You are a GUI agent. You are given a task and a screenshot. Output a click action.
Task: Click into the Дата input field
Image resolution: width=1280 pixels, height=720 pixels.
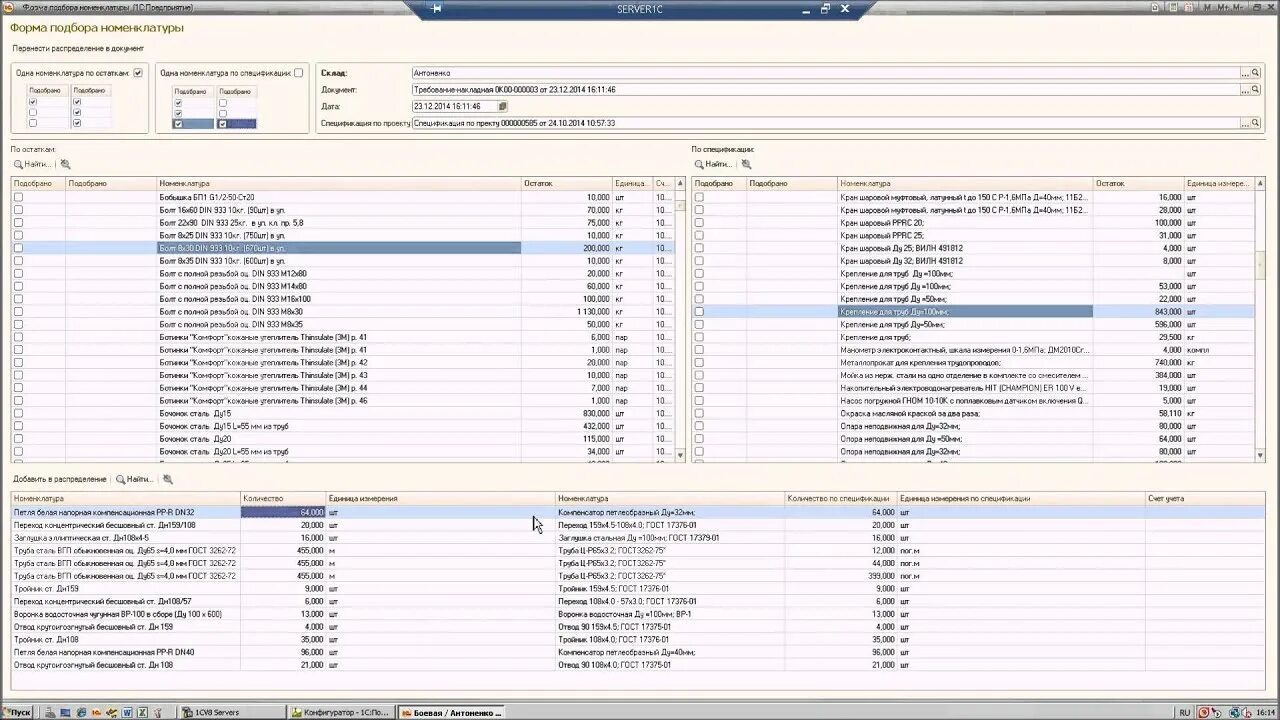(x=454, y=106)
